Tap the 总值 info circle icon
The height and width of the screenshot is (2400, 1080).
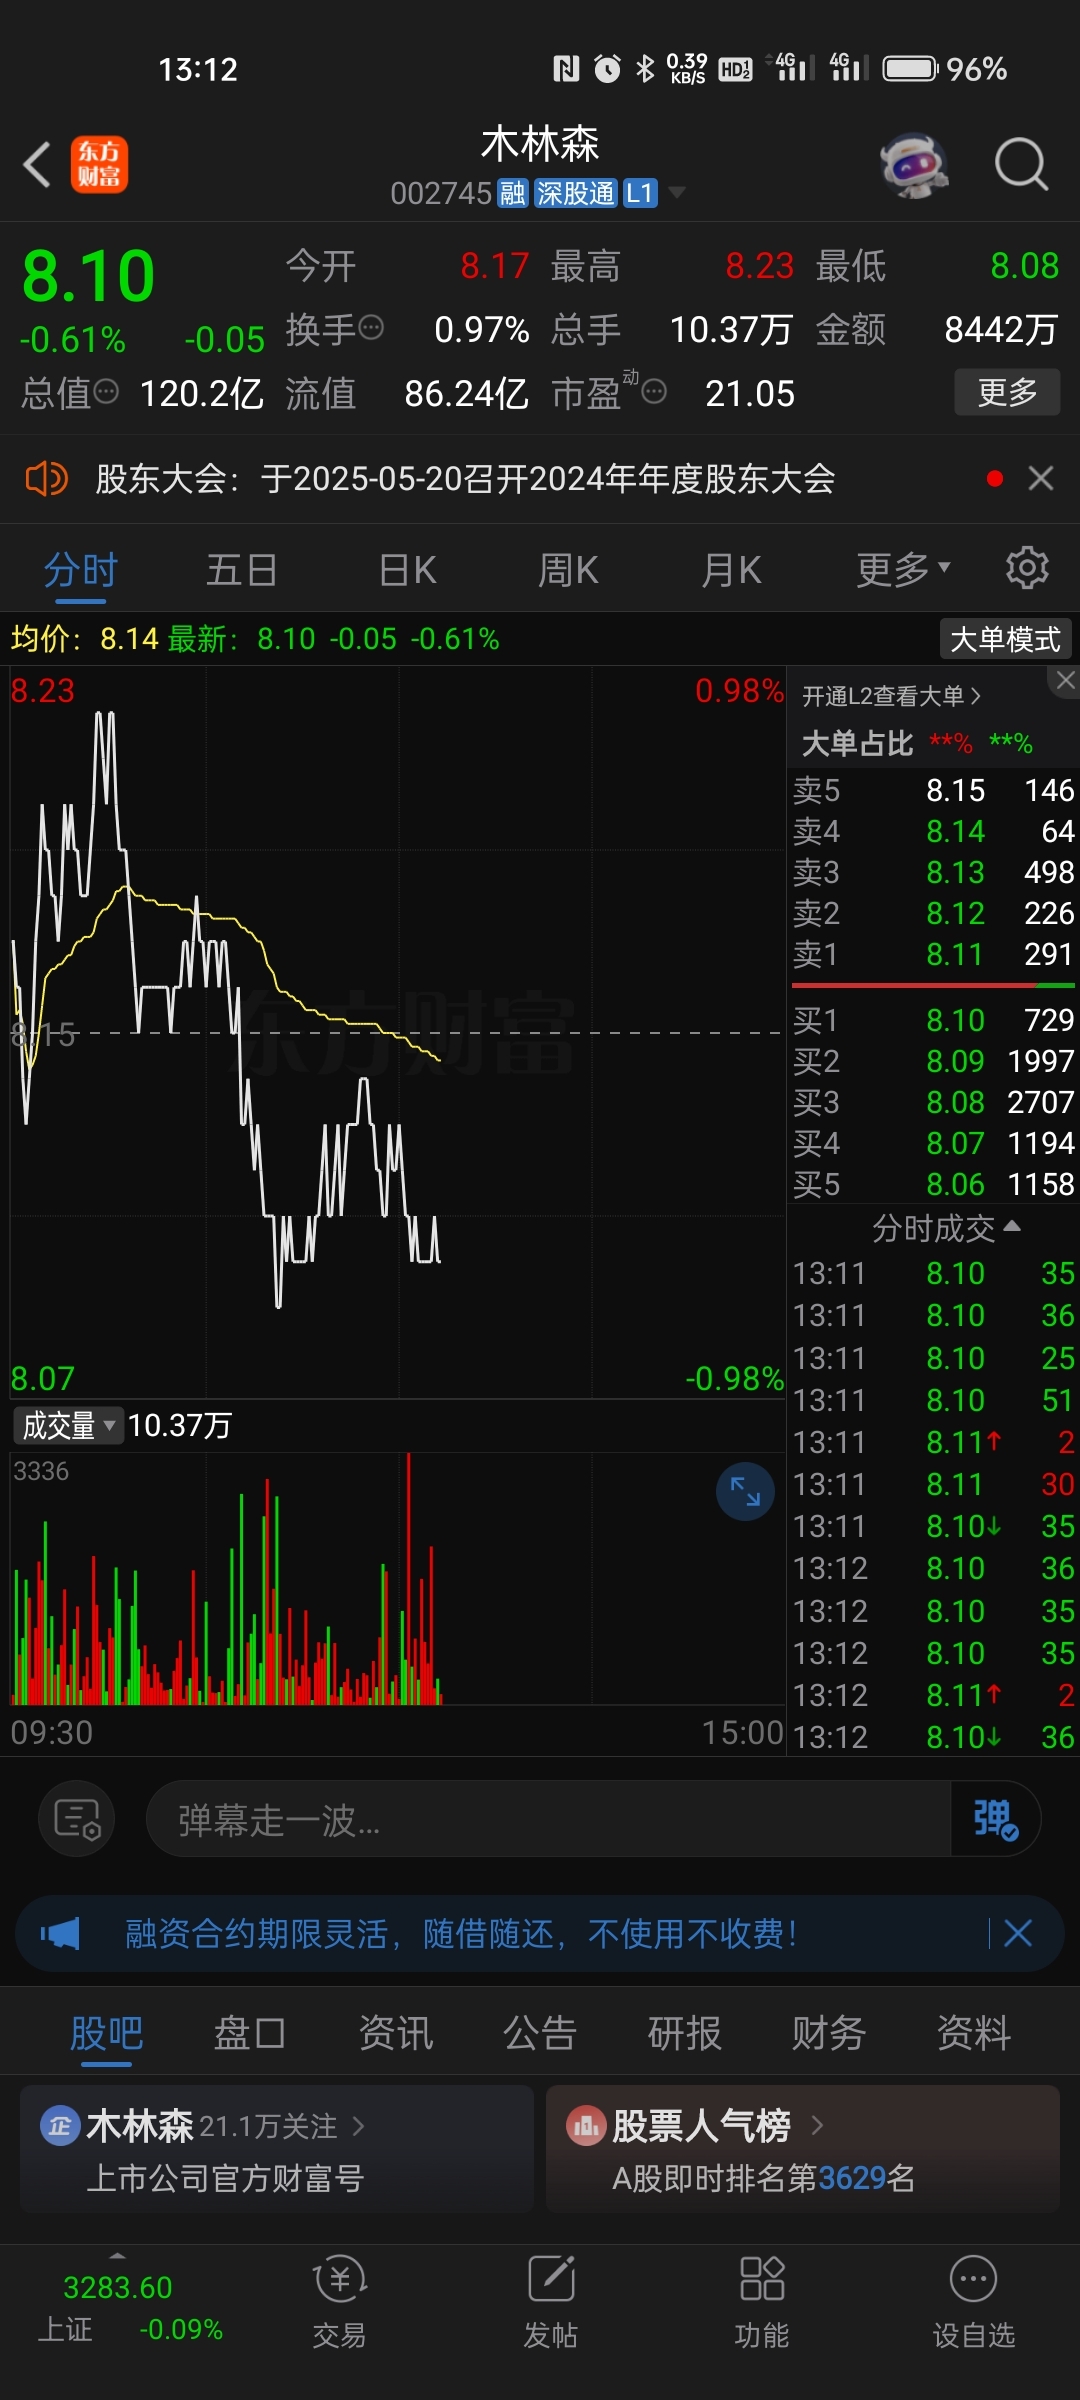click(x=106, y=391)
